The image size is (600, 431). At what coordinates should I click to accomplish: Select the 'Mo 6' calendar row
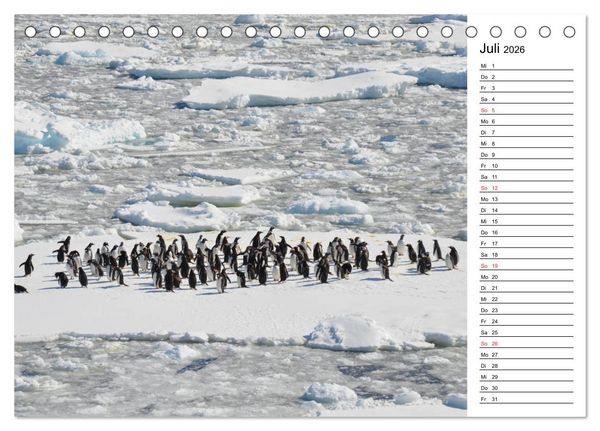point(527,121)
